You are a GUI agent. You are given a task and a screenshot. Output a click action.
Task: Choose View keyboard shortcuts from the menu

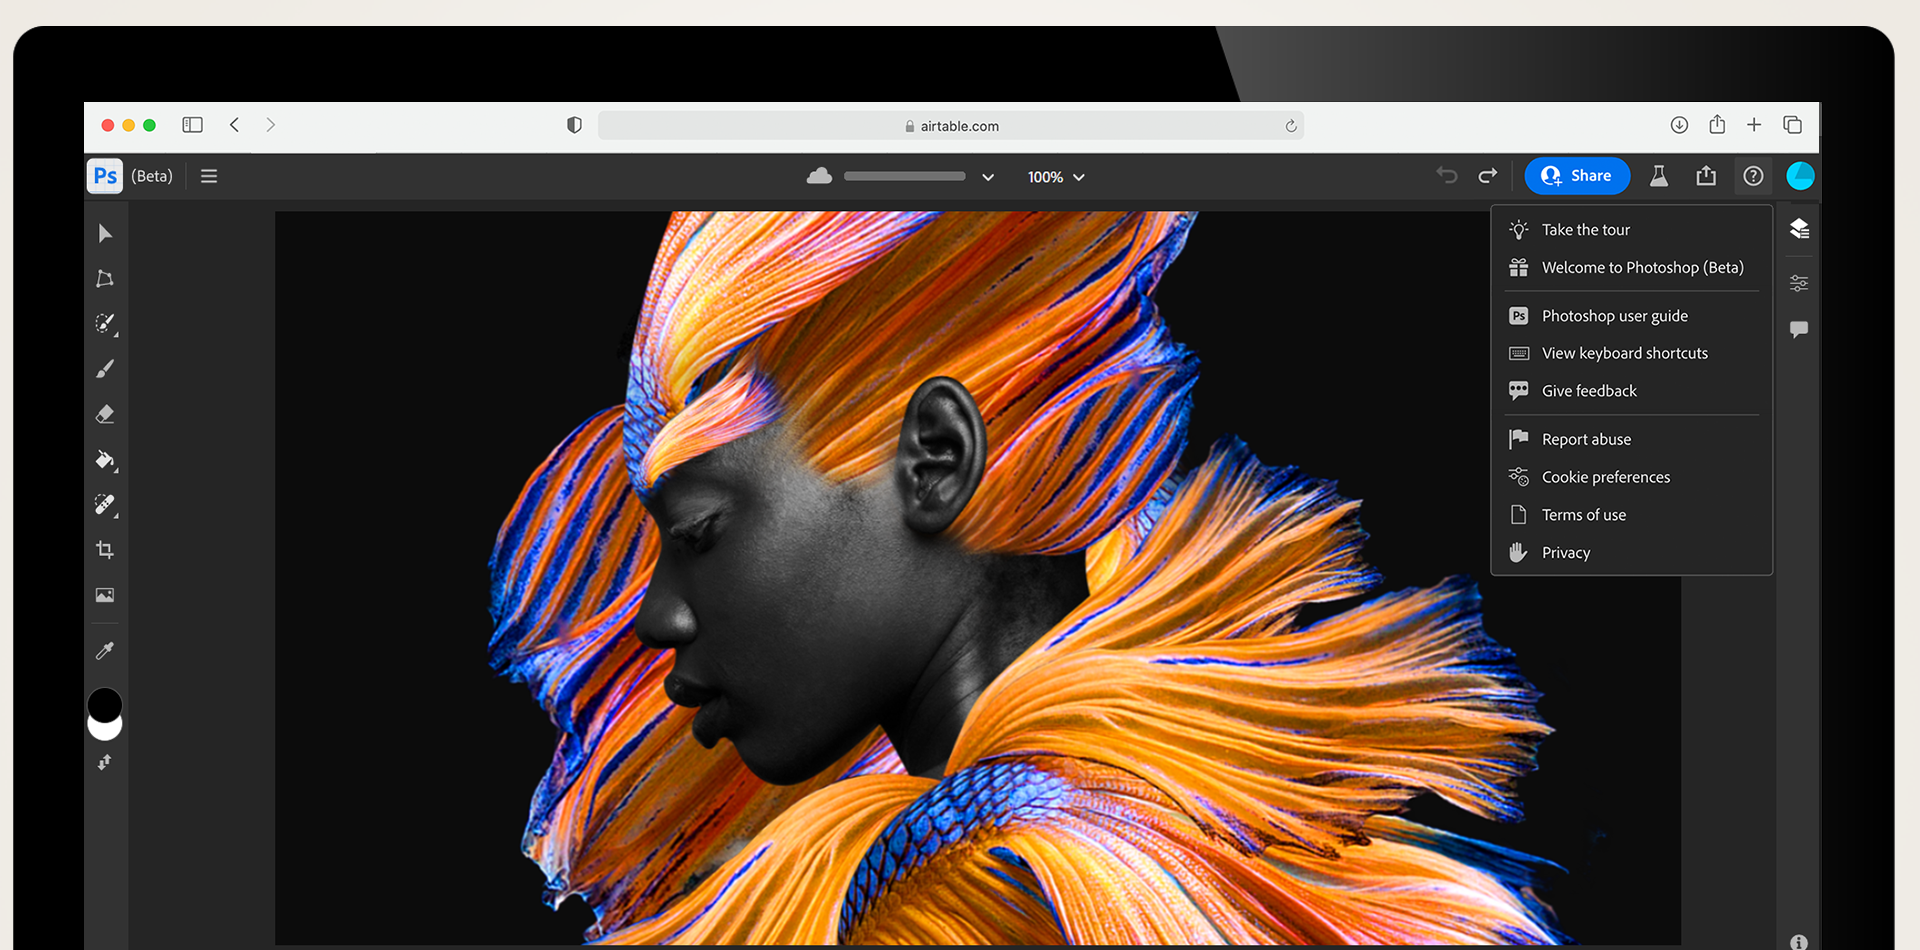tap(1624, 353)
